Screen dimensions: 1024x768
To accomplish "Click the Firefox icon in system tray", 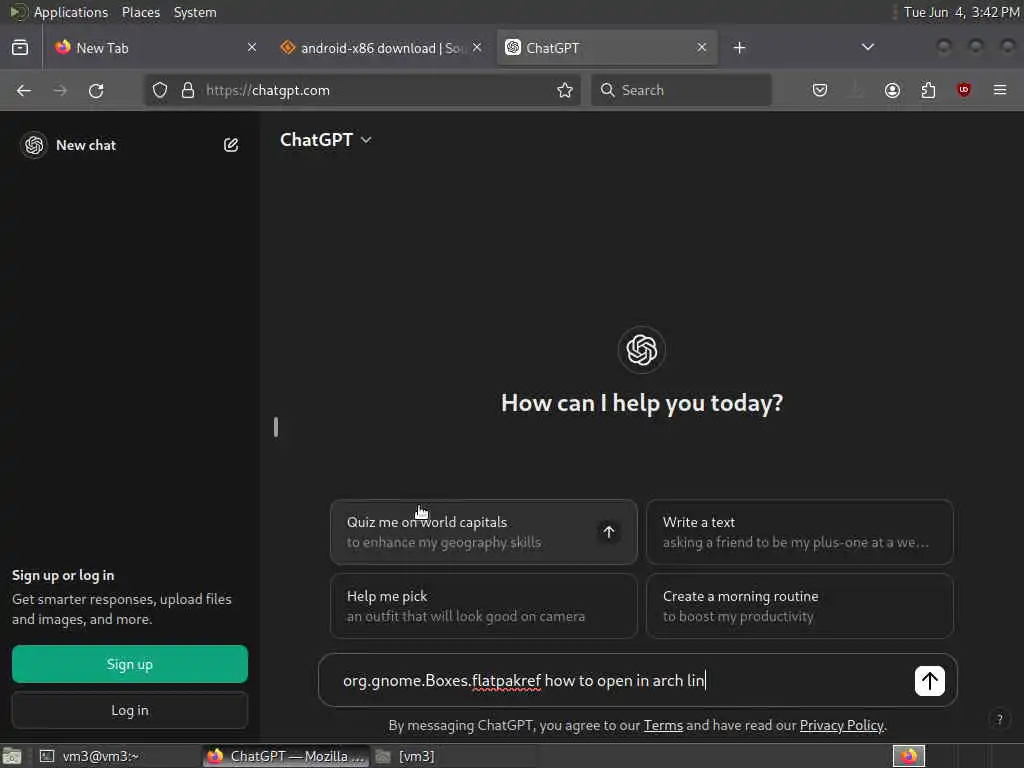I will click(x=908, y=756).
